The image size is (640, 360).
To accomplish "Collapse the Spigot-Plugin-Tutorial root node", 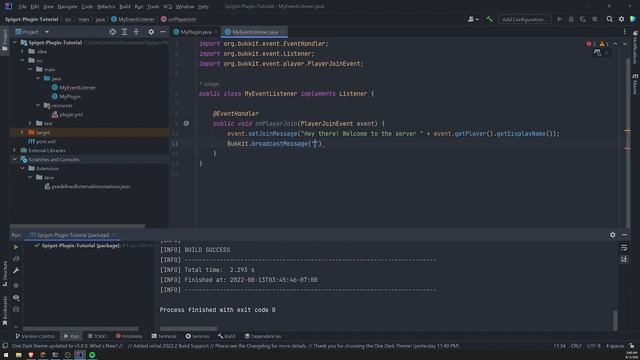I will coord(15,42).
